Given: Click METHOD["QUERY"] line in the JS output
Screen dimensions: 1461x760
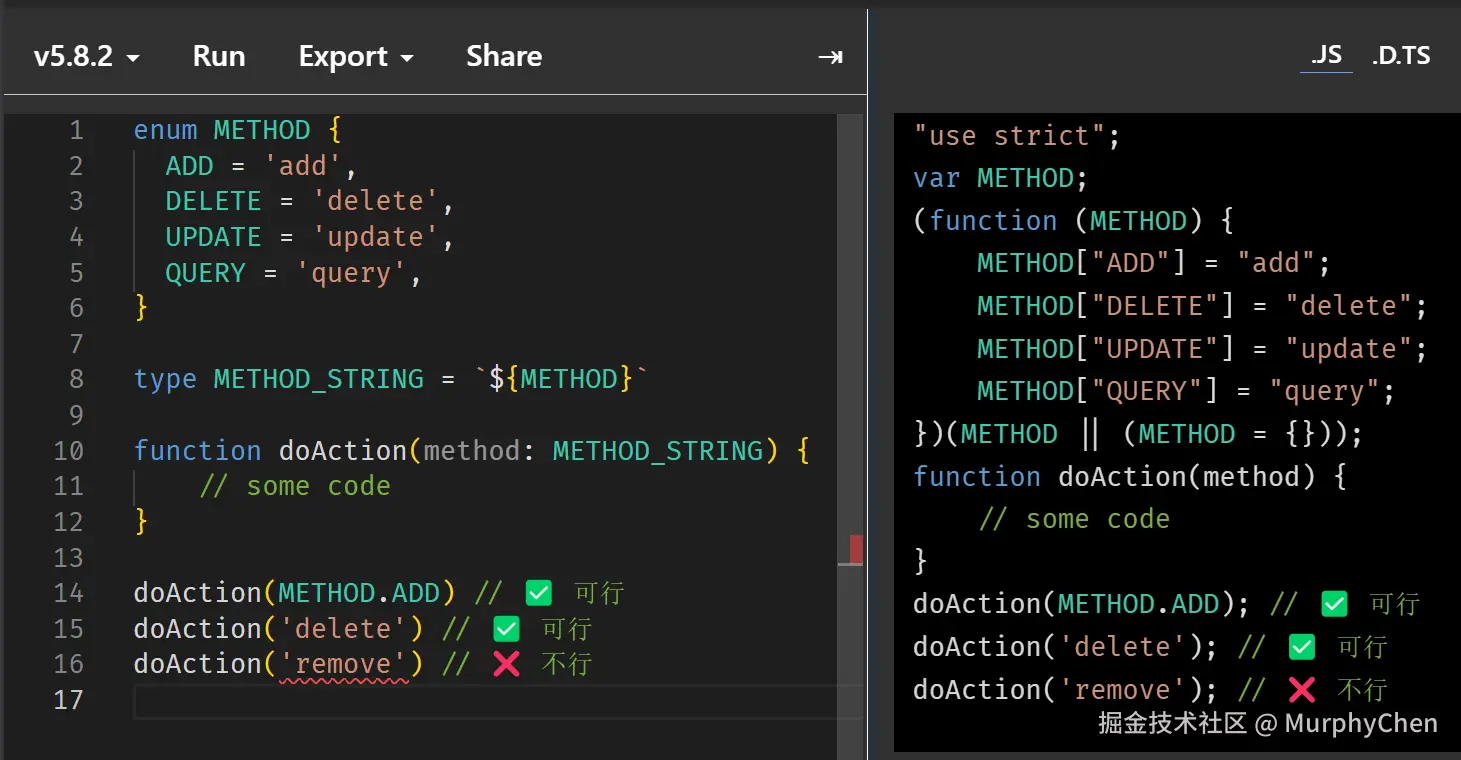Looking at the screenshot, I should (x=1186, y=391).
